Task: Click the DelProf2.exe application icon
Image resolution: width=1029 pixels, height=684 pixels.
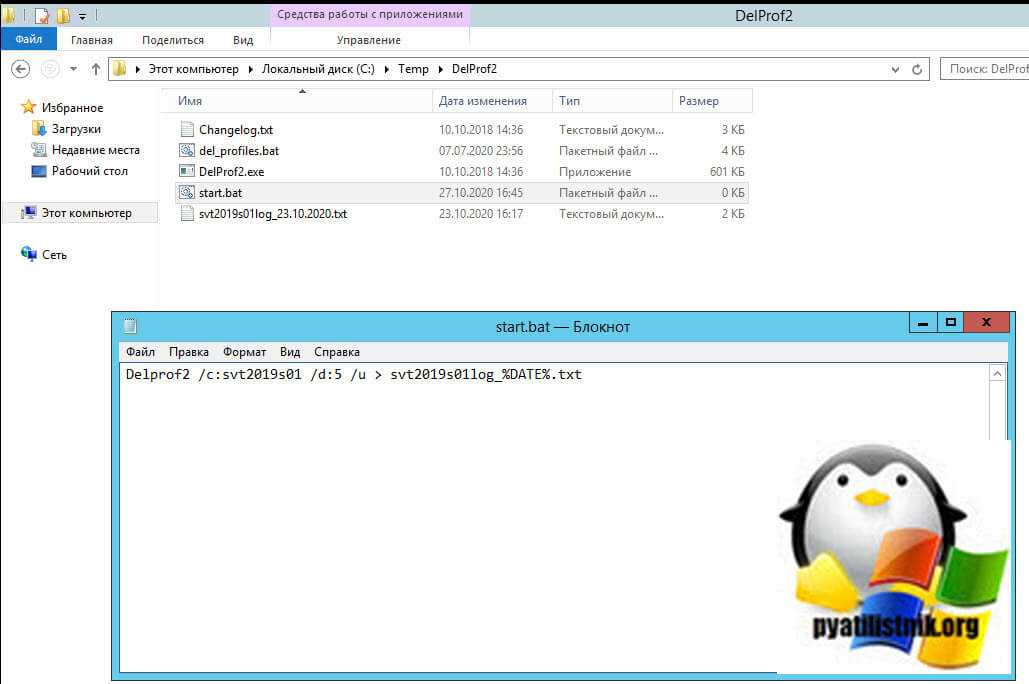Action: pyautogui.click(x=187, y=172)
